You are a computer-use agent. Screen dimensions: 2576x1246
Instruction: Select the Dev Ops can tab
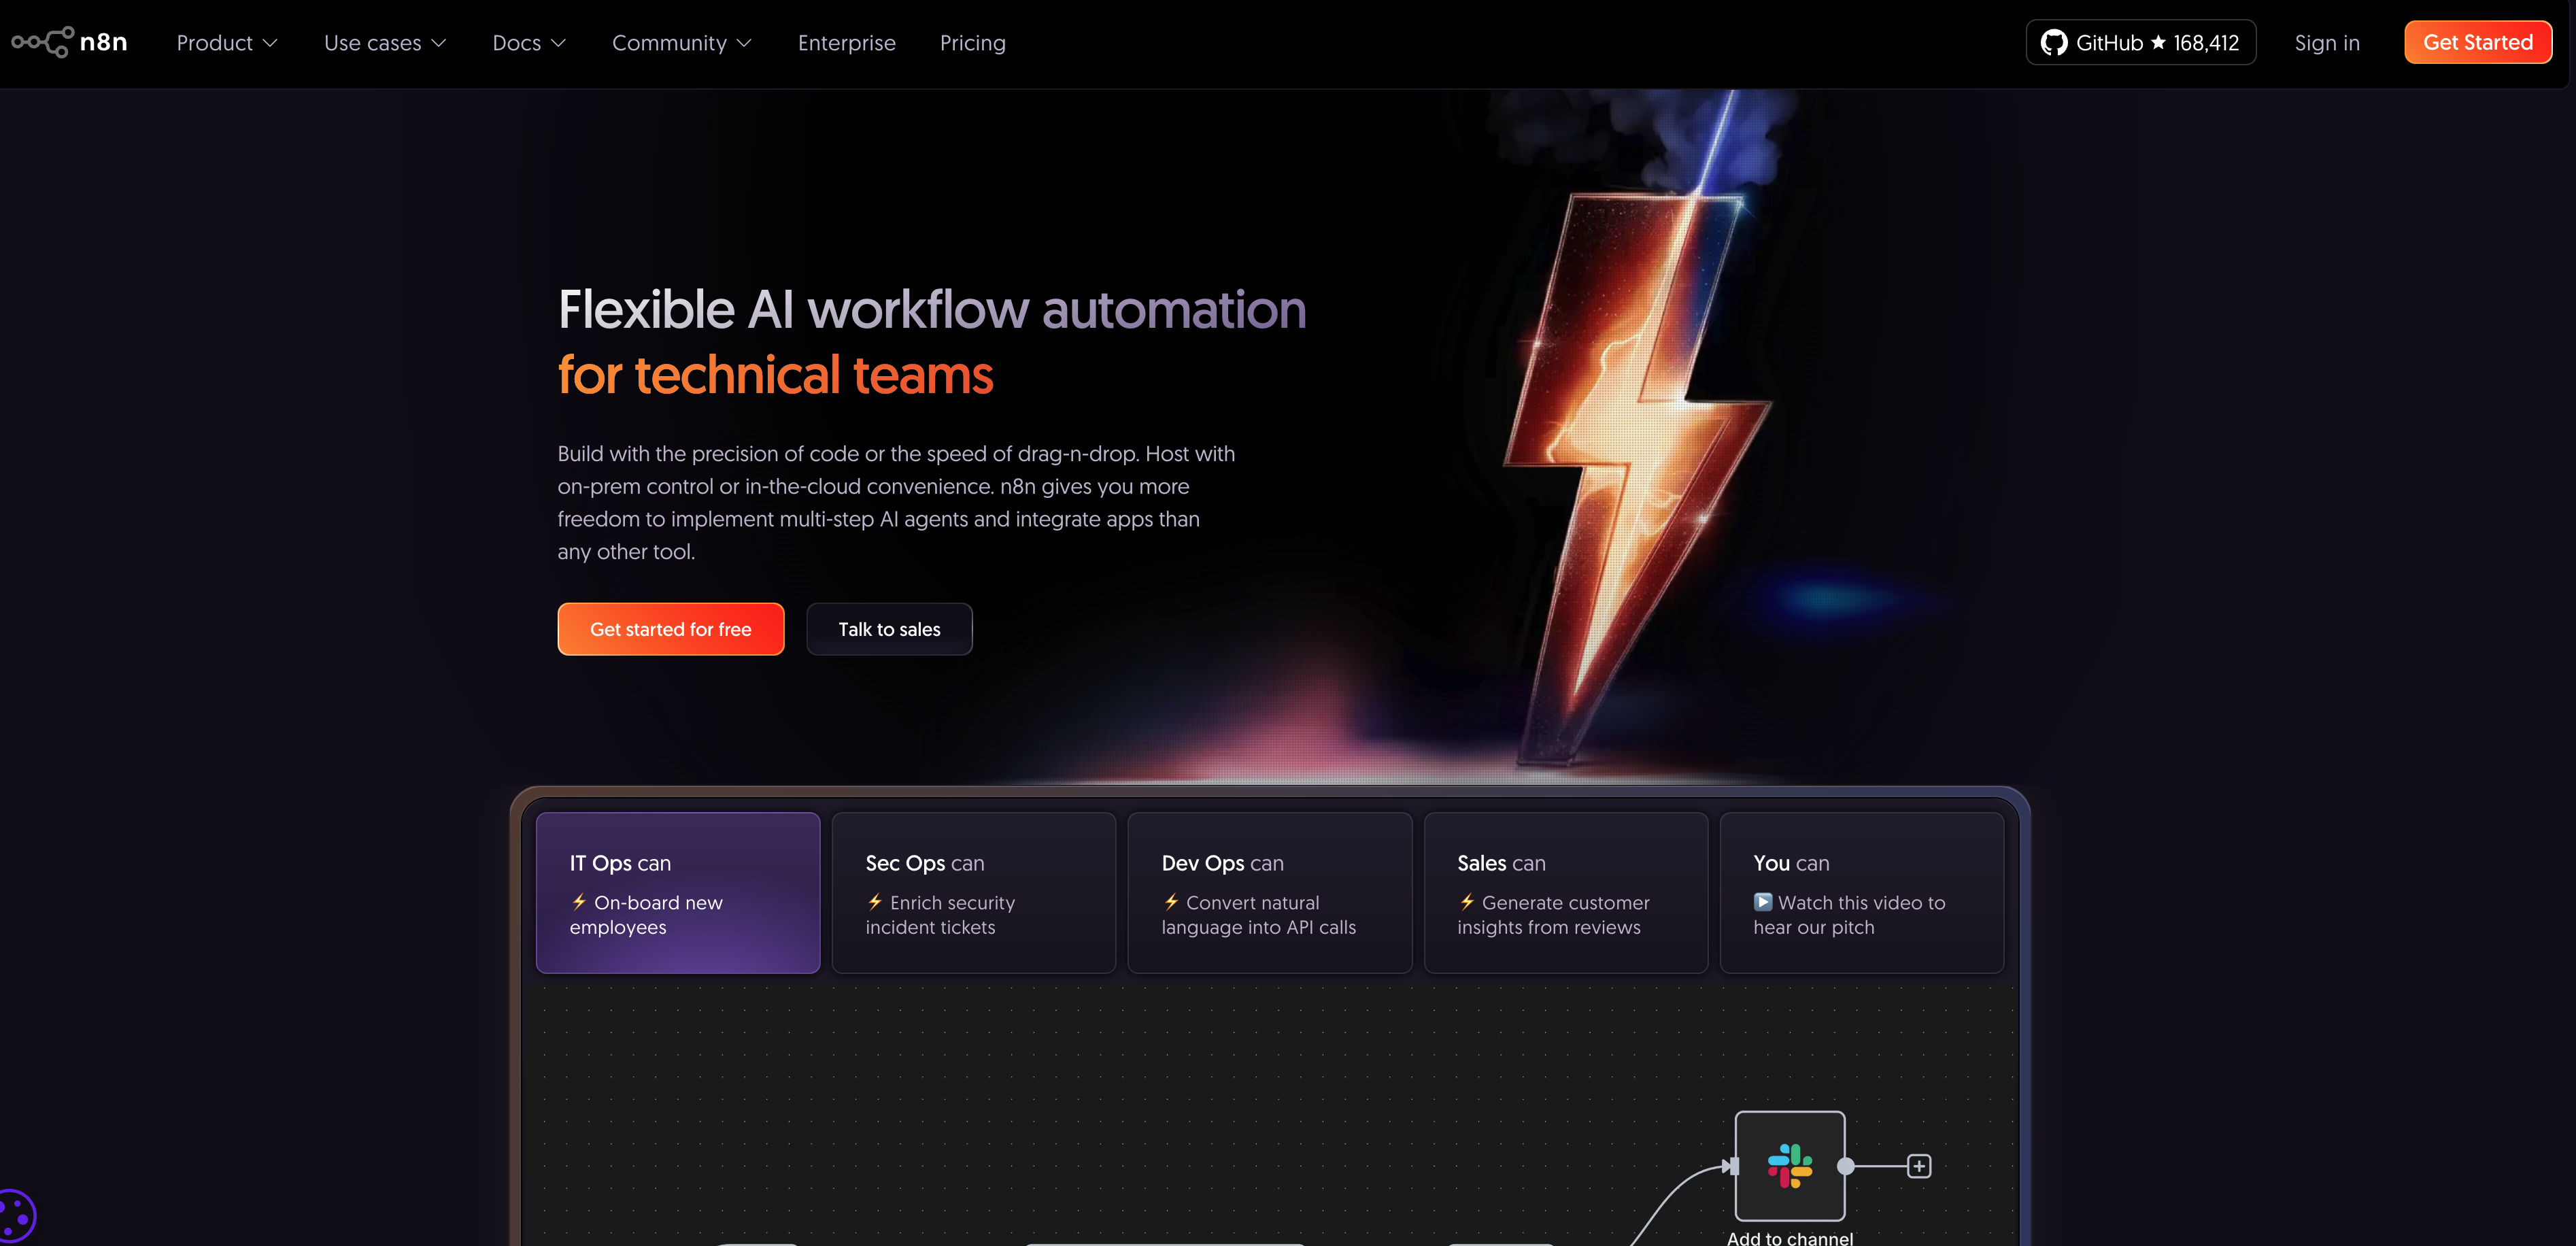pyautogui.click(x=1269, y=892)
